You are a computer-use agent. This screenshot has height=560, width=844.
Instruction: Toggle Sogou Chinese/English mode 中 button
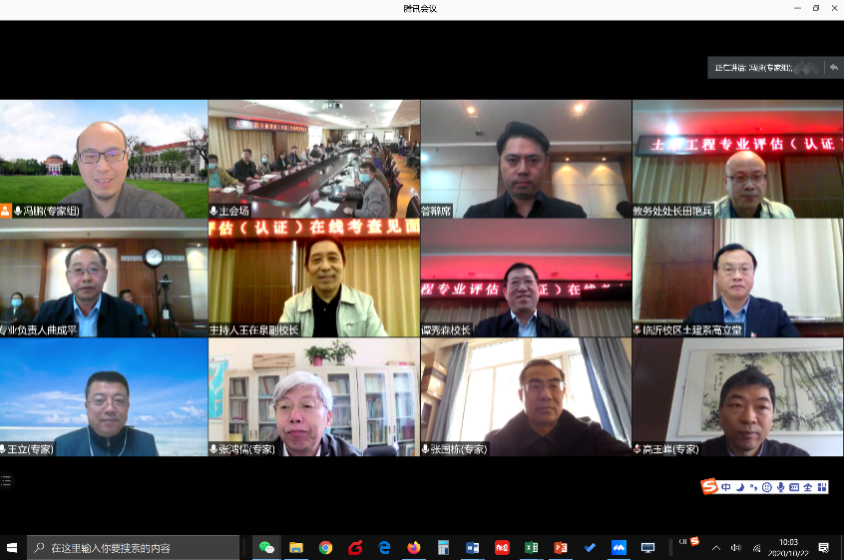click(726, 487)
